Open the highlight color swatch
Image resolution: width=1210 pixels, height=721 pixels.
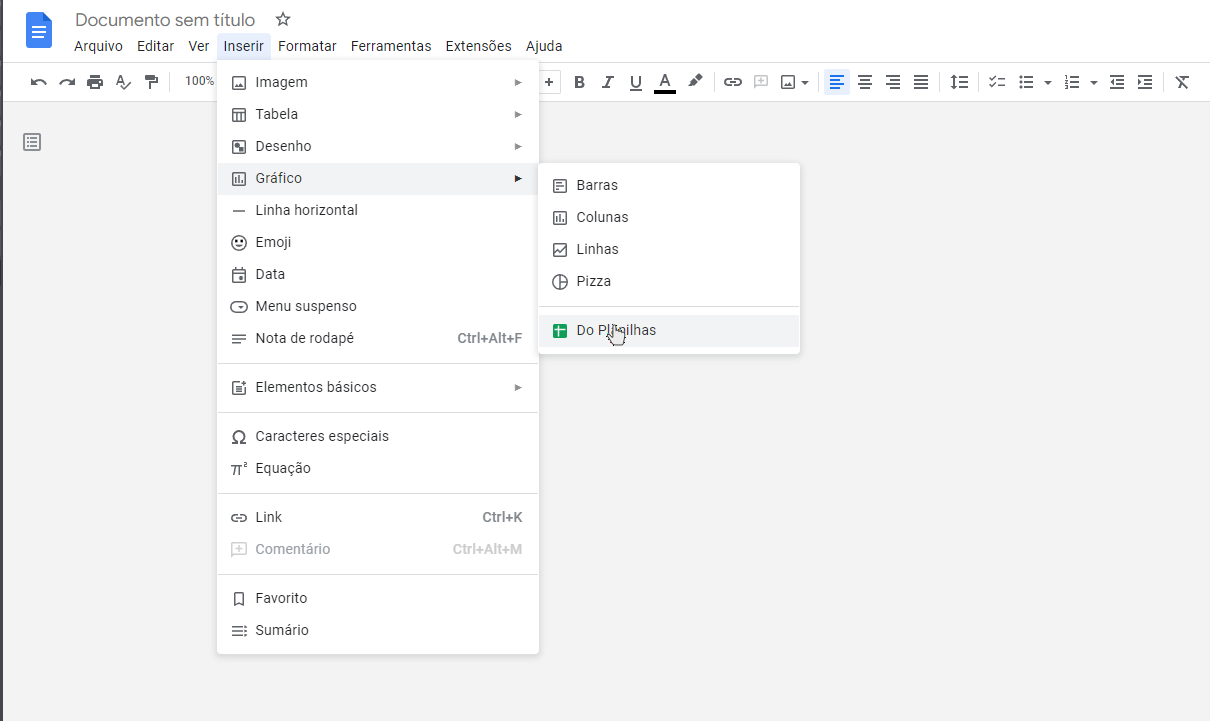point(695,82)
